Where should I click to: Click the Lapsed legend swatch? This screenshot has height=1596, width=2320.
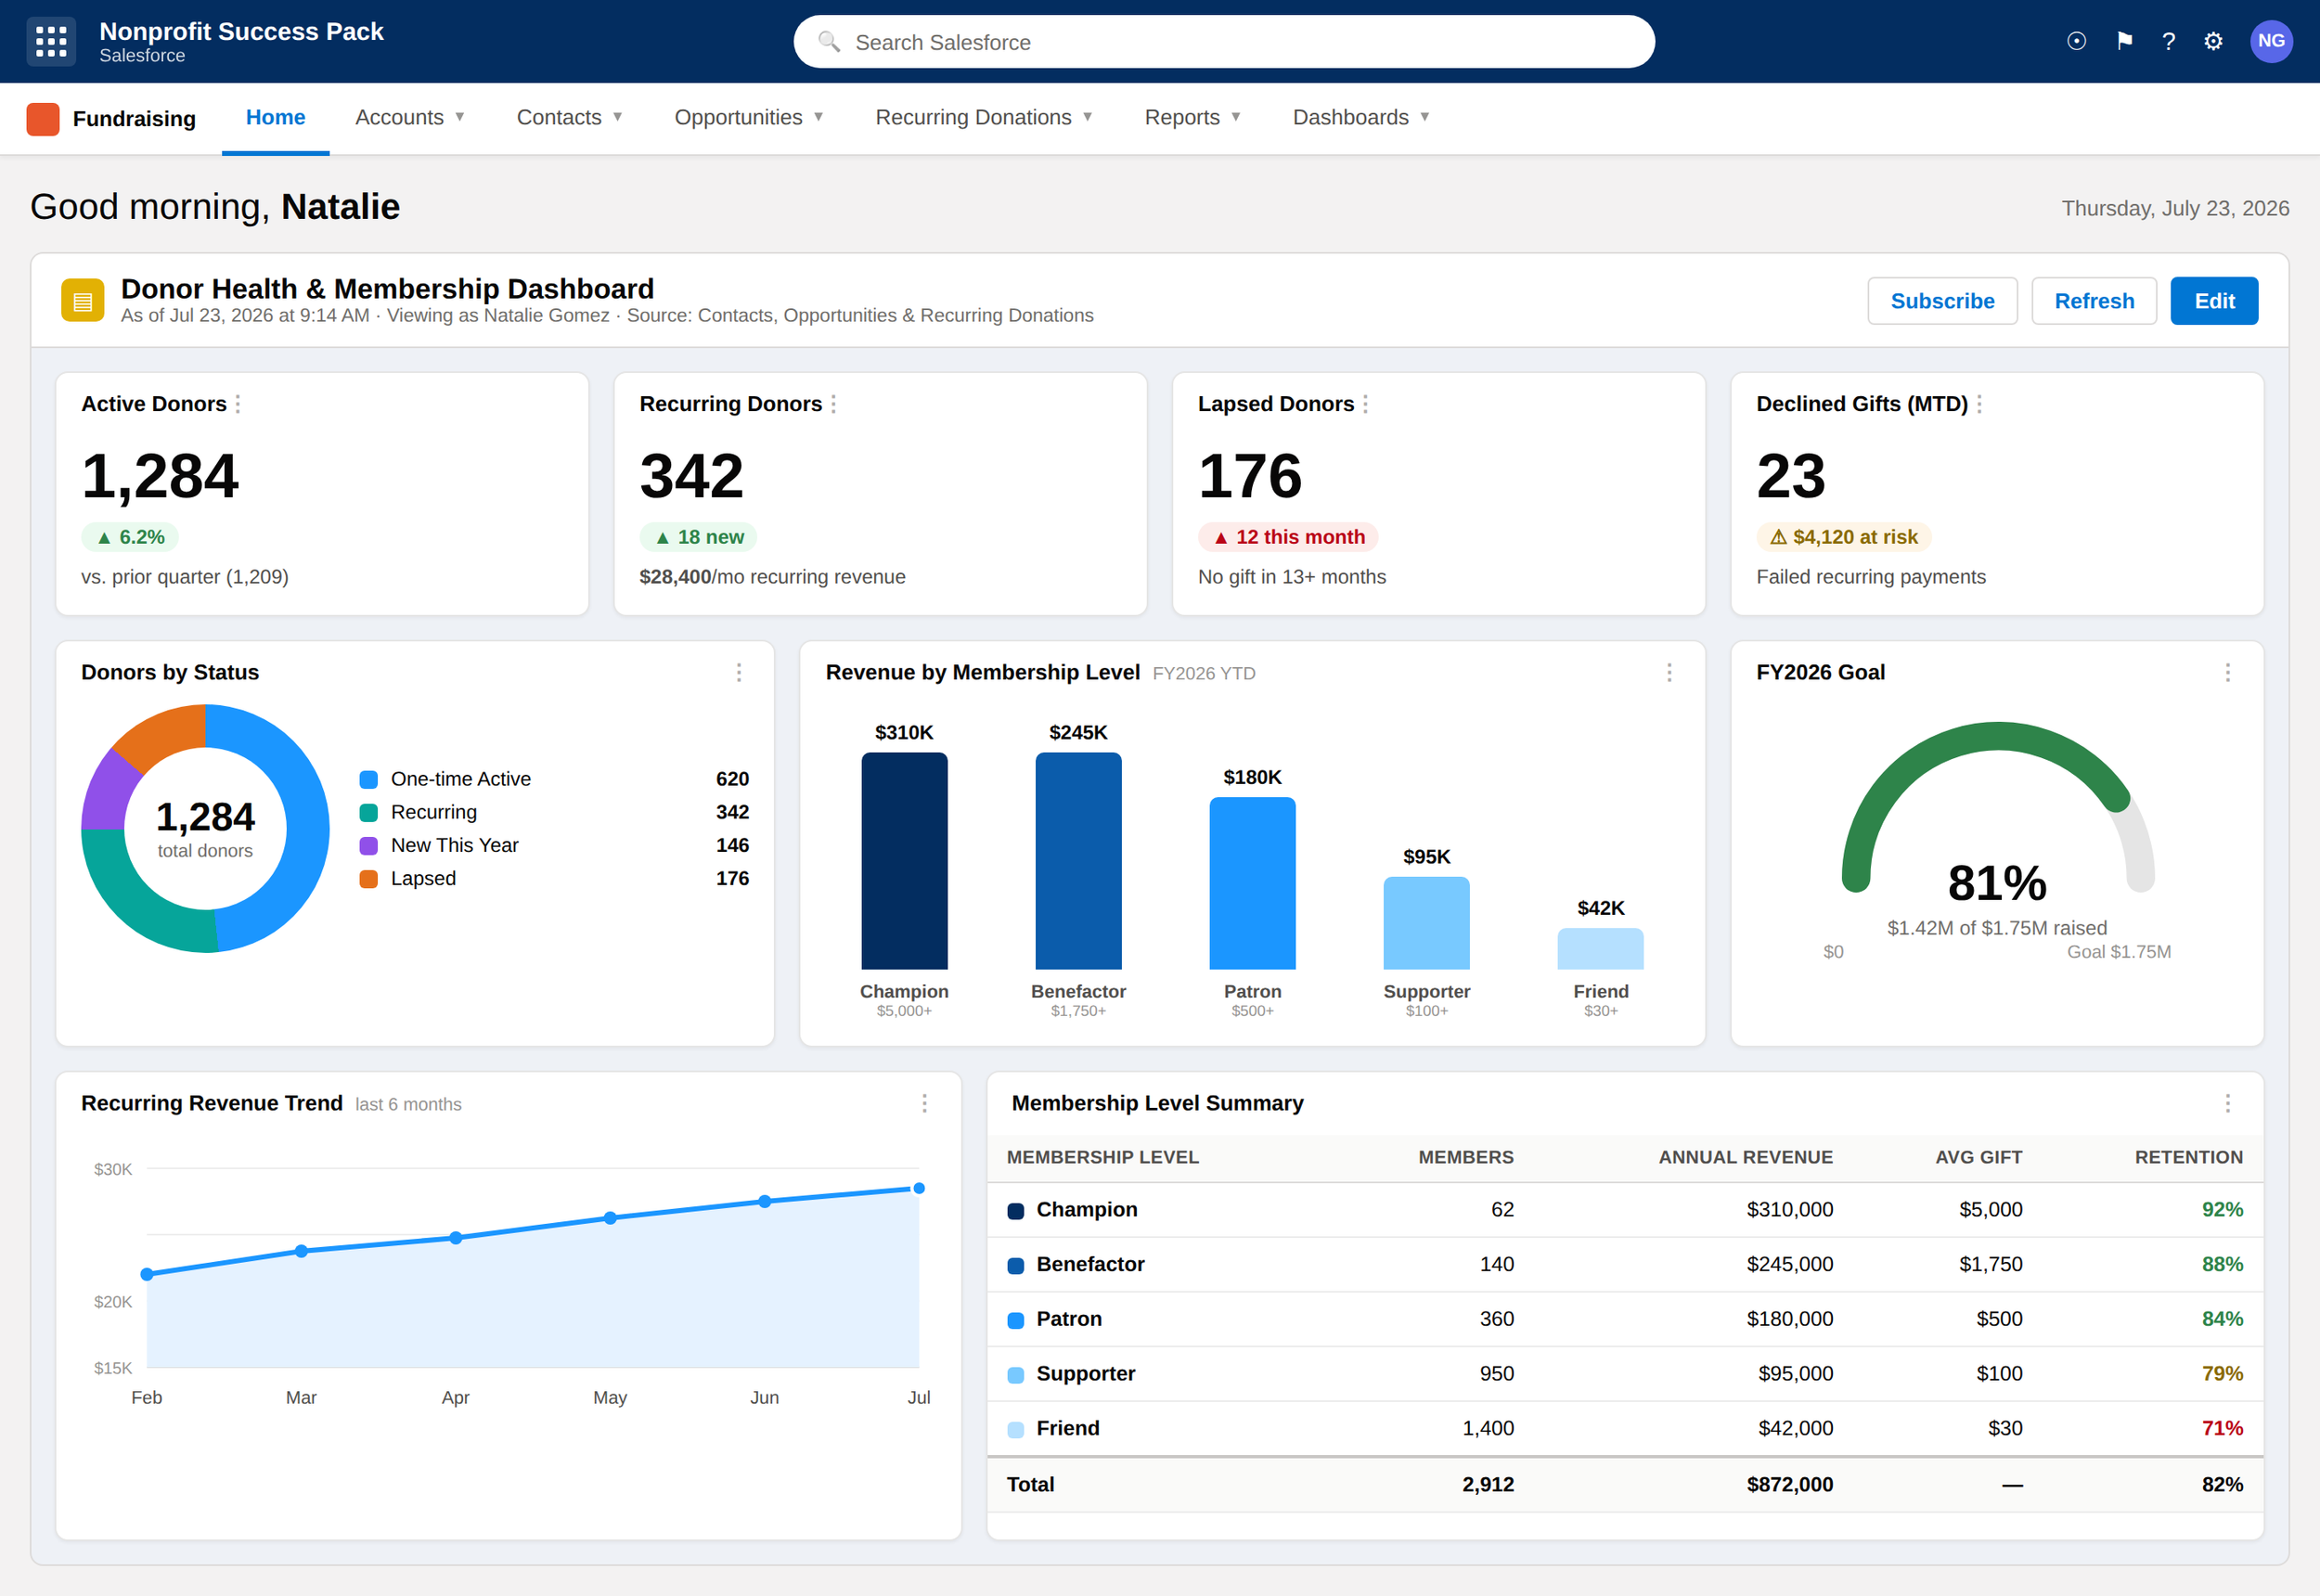click(x=369, y=879)
